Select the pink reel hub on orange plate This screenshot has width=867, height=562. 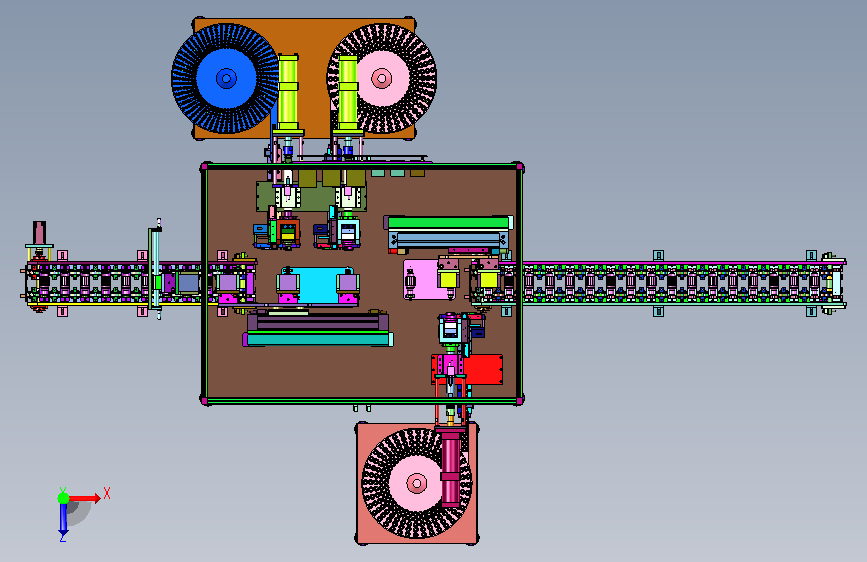pyautogui.click(x=382, y=78)
